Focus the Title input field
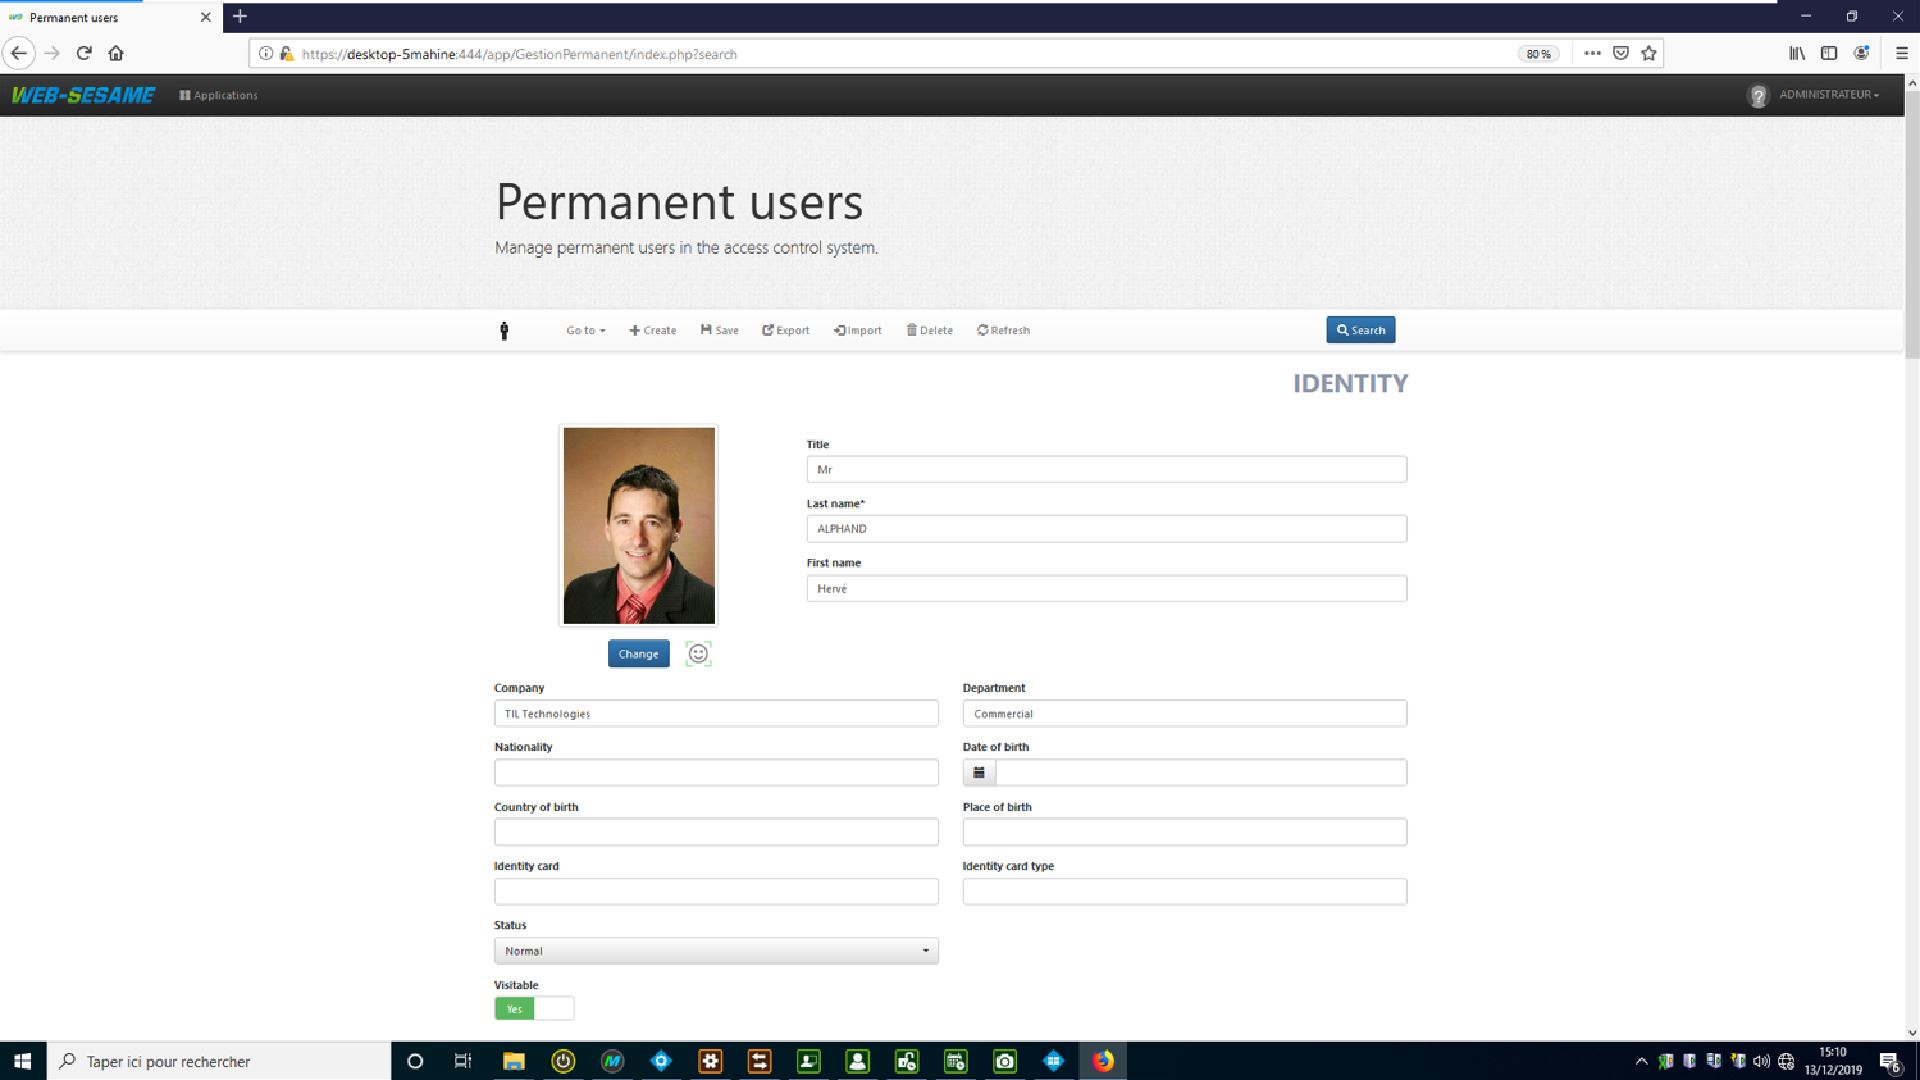 point(1106,469)
